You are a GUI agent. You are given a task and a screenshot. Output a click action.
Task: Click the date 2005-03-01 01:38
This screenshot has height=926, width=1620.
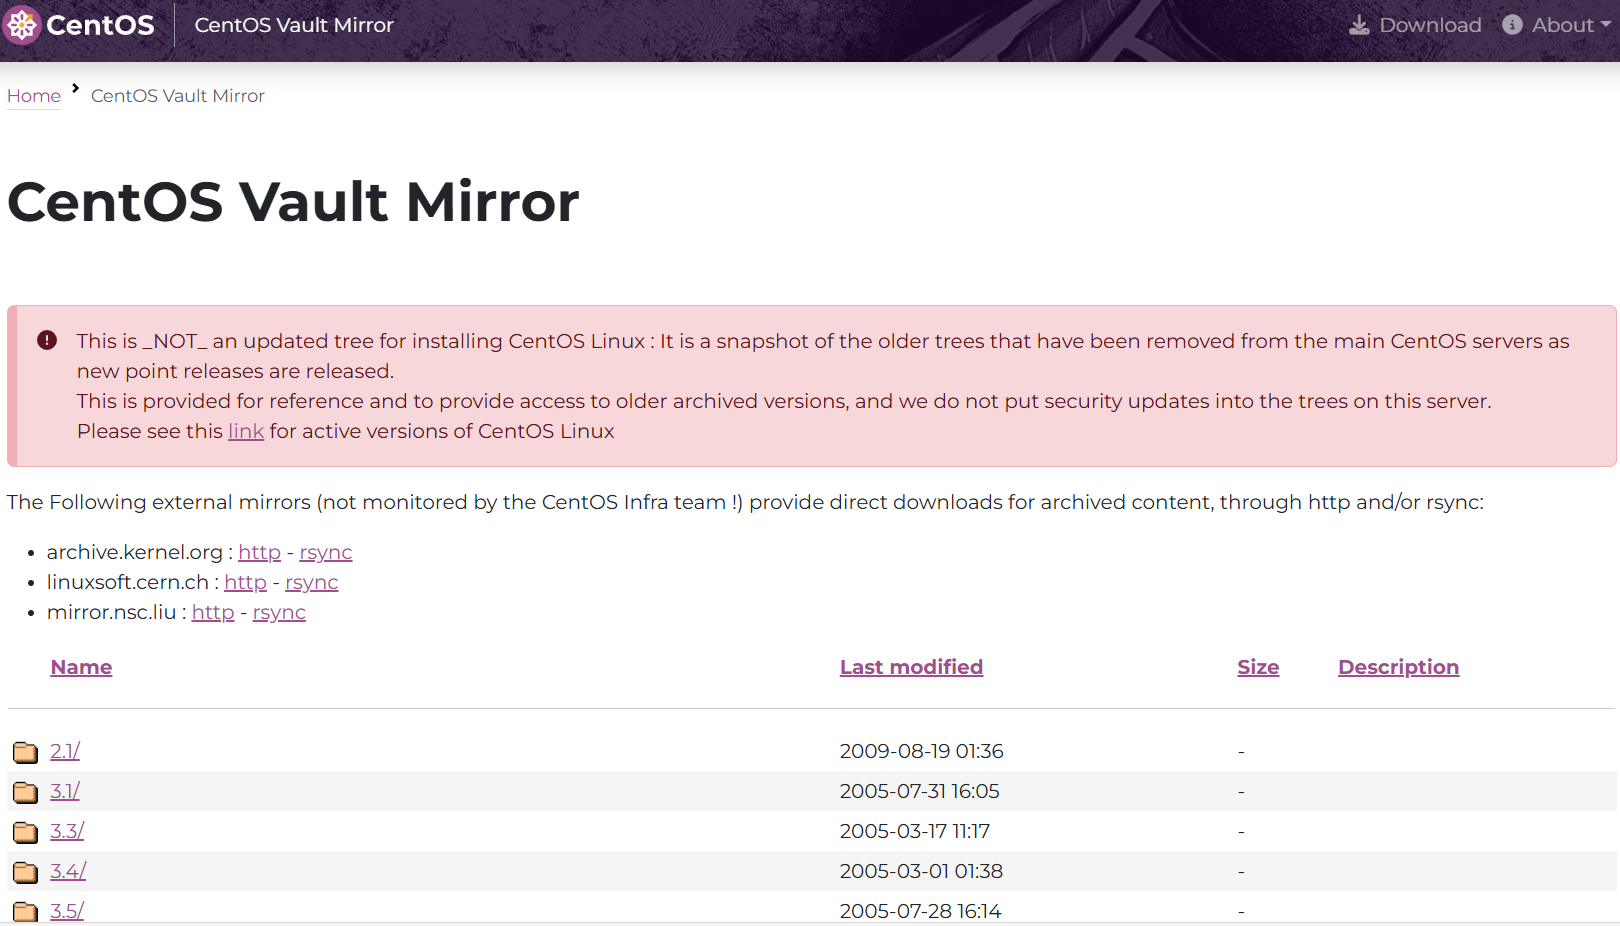921,871
